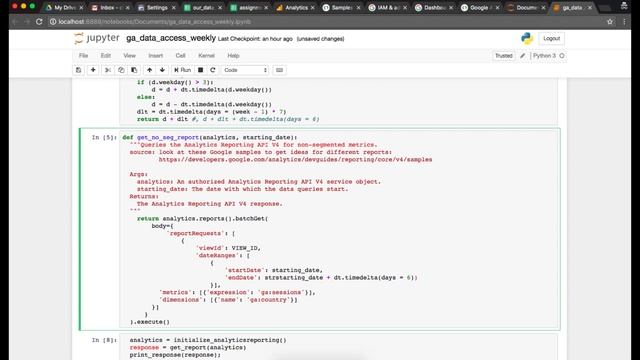This screenshot has width=640, height=360.
Task: Click inside the get_no_seg_report code cell
Action: pos(339,229)
